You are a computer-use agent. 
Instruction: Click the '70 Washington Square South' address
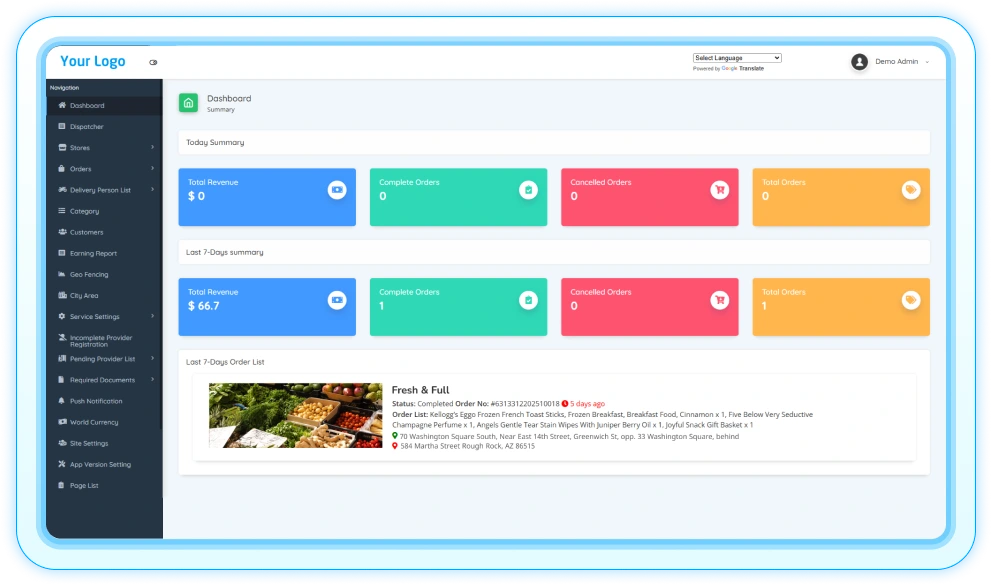tap(569, 436)
